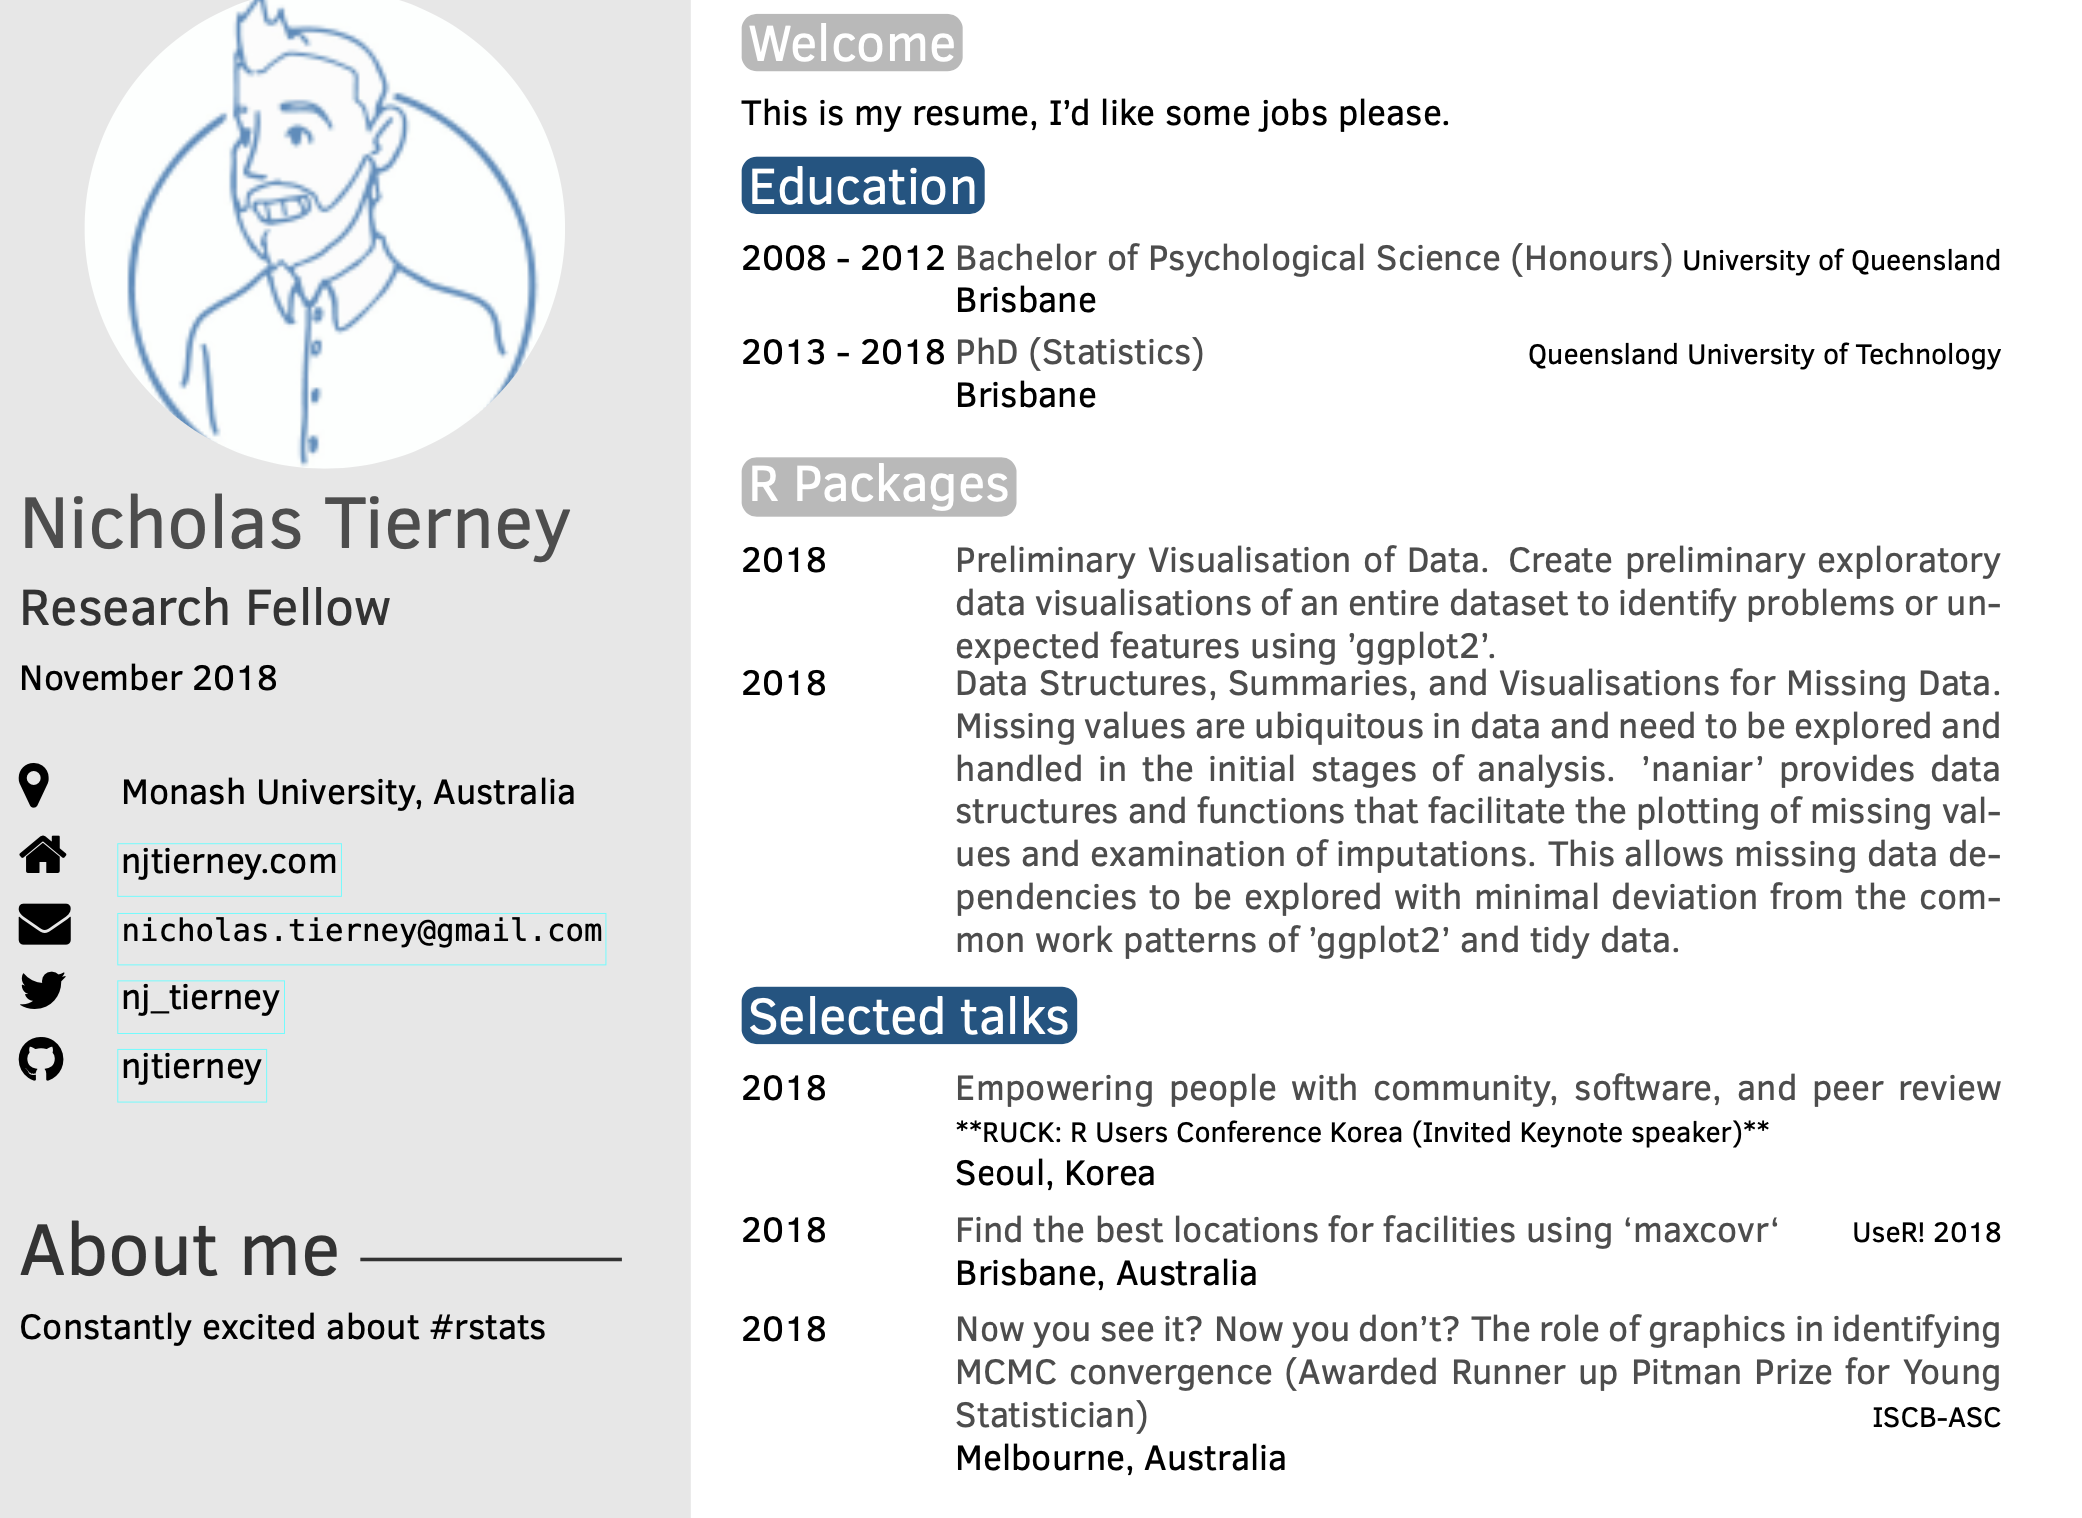
Task: Click the Bachelor of Psychological Science entry
Action: tap(1314, 259)
